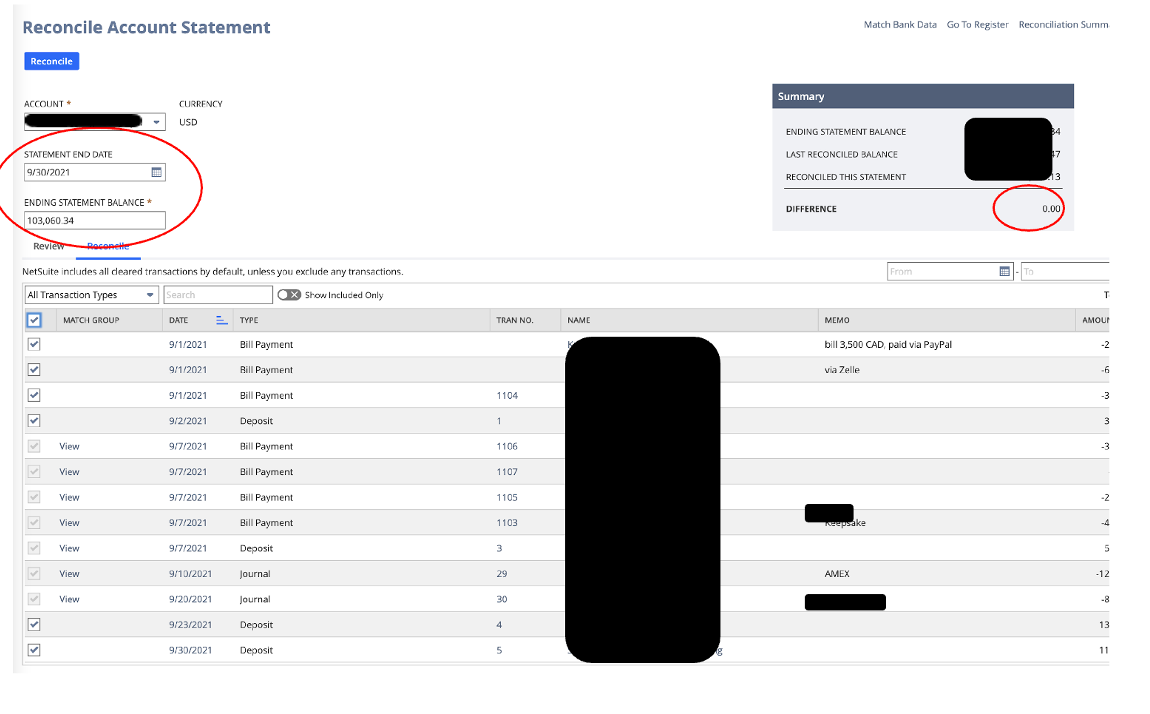Viewport: 1150px width, 714px height.
Task: Switch to the Review tab
Action: [x=48, y=245]
